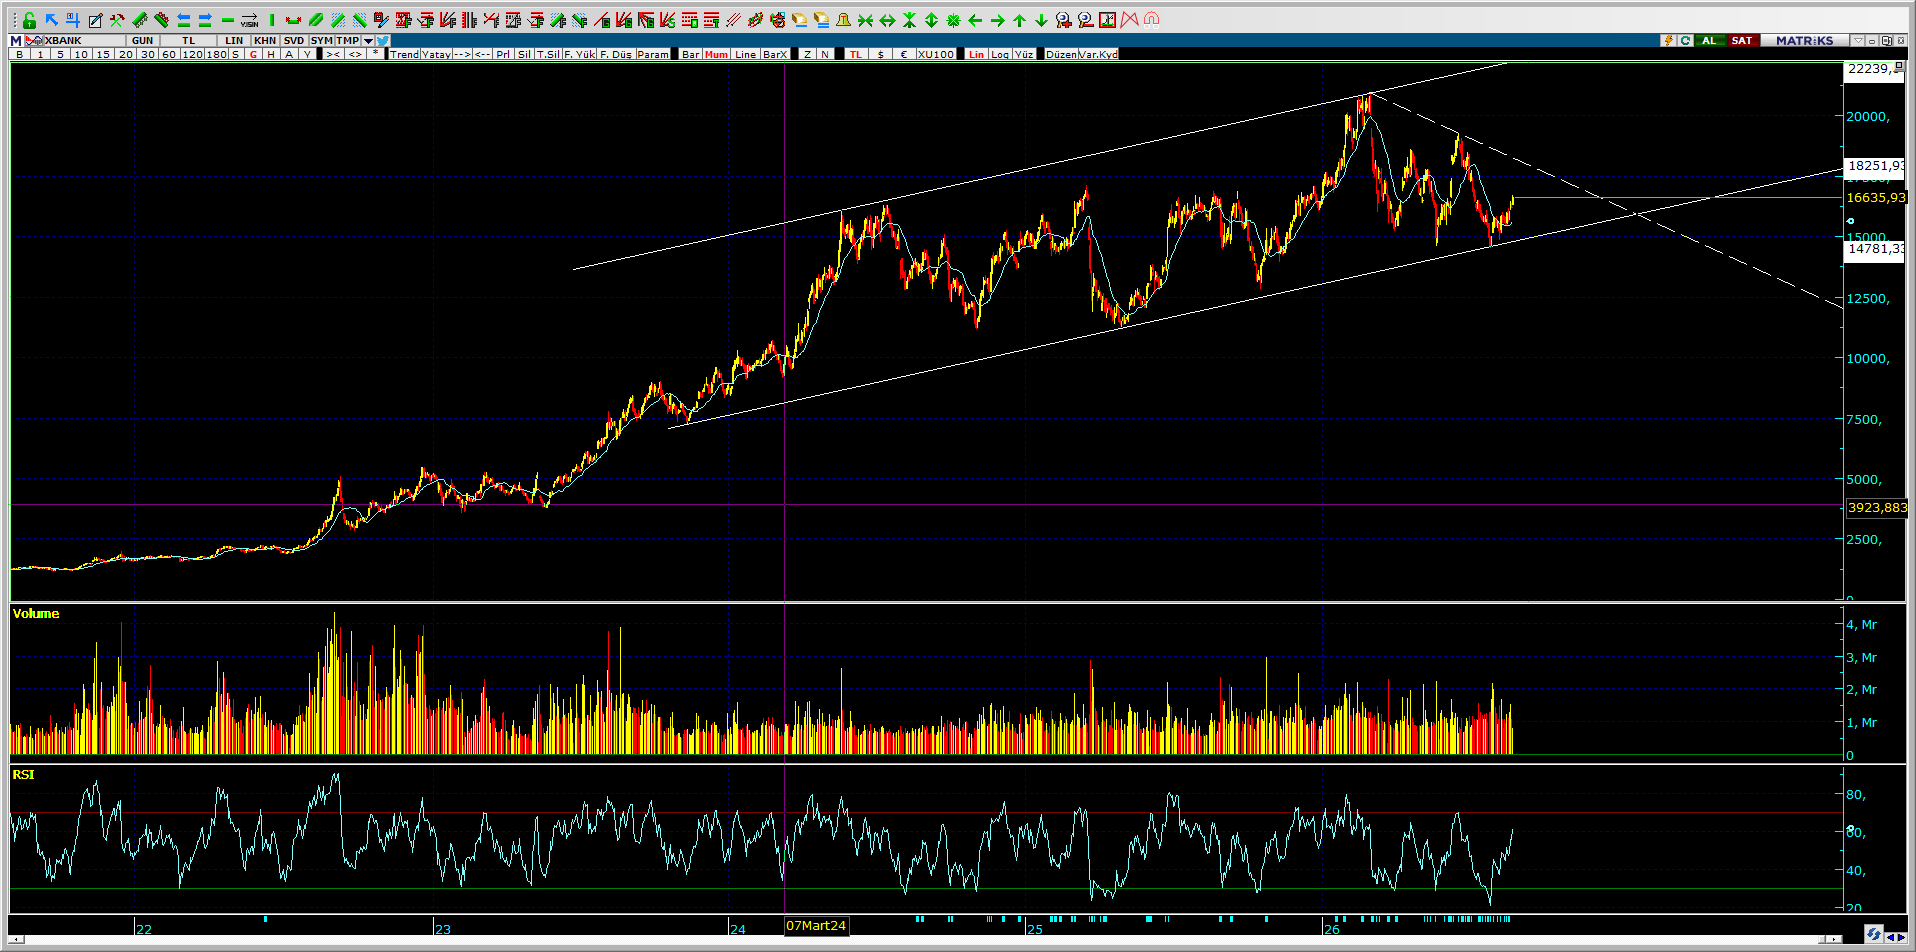Select the blue arrow pointer tool

tap(51, 20)
